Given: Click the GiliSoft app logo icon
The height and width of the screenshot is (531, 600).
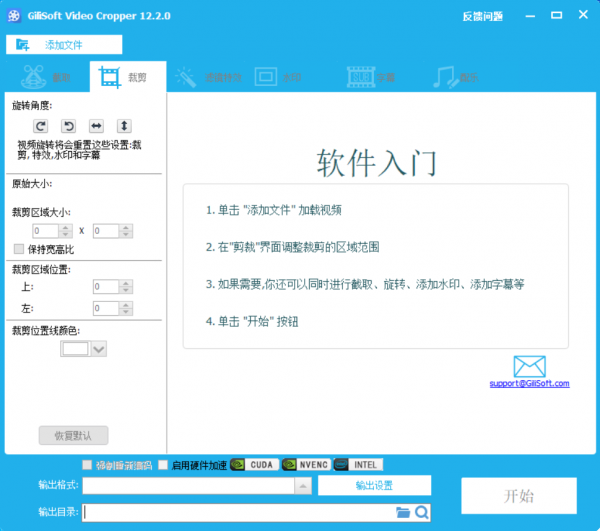Looking at the screenshot, I should (15, 16).
